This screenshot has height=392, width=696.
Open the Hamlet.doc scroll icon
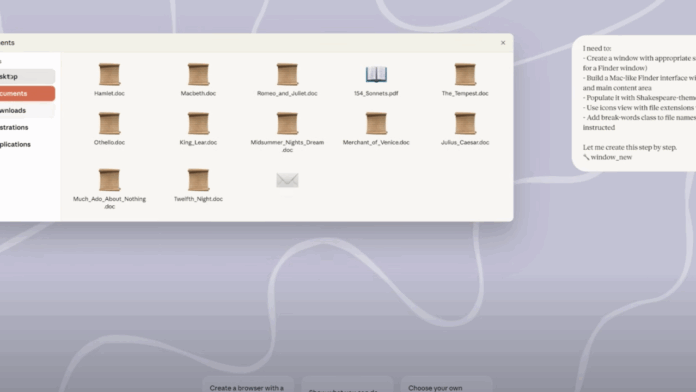pyautogui.click(x=109, y=74)
